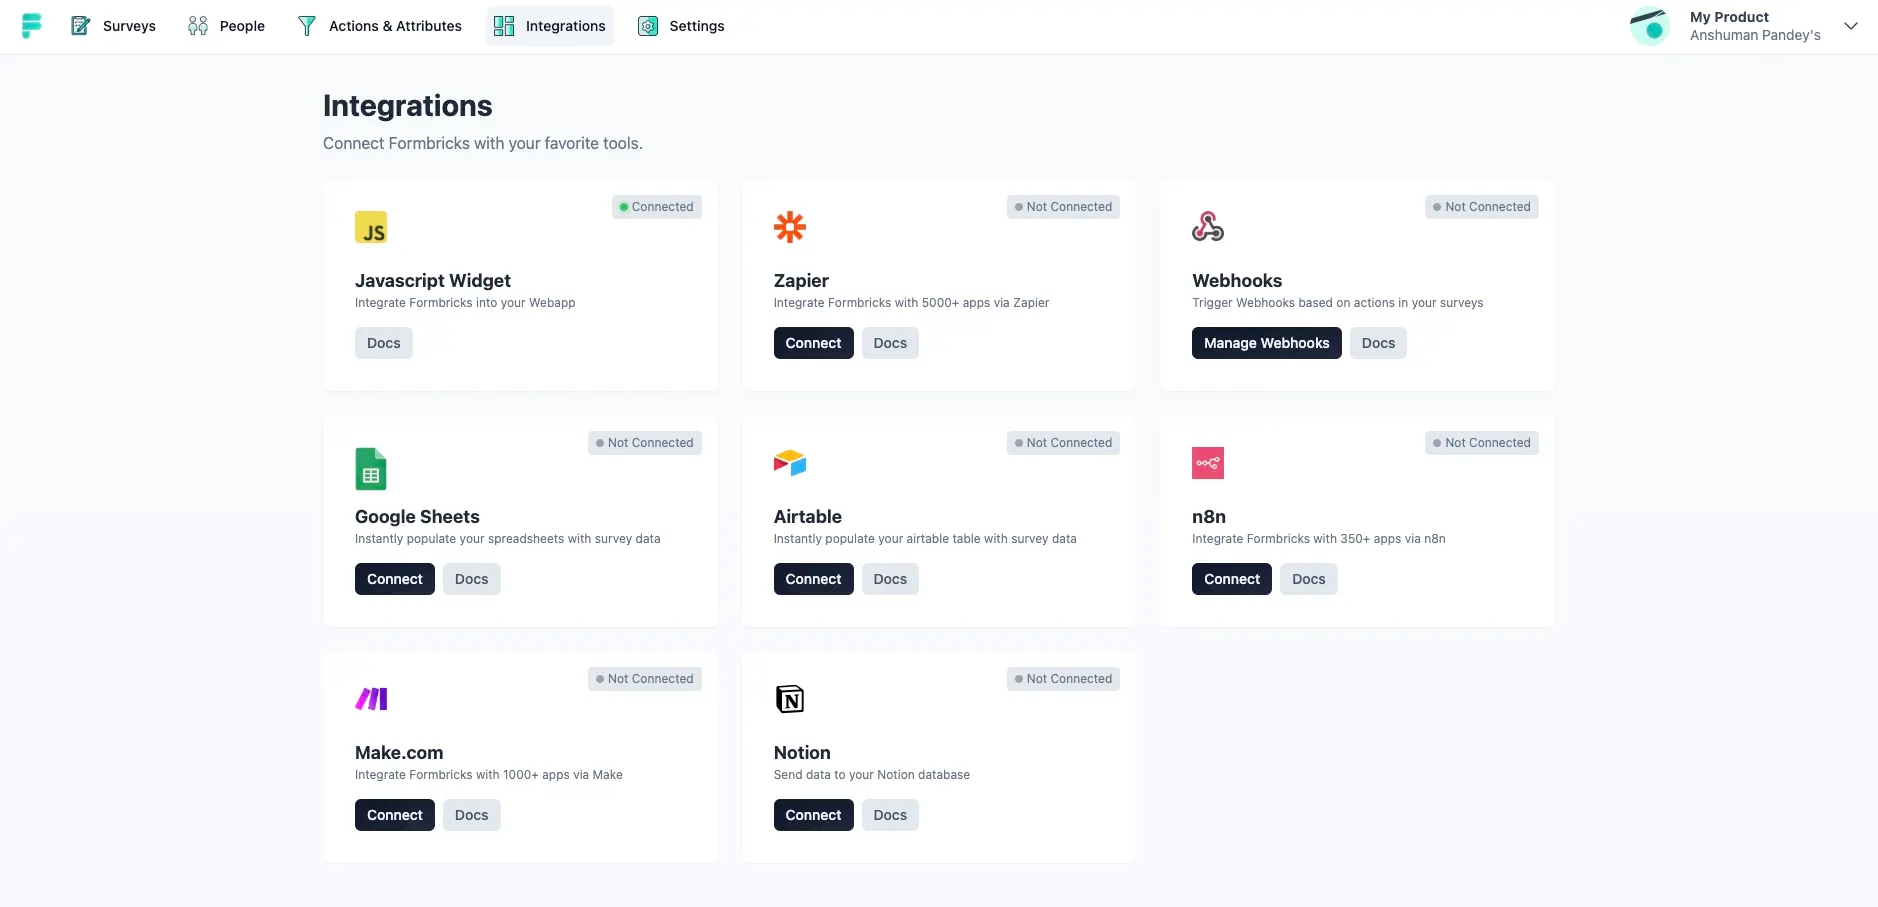Click the Manage Webhooks button
The height and width of the screenshot is (907, 1878).
pyautogui.click(x=1267, y=343)
